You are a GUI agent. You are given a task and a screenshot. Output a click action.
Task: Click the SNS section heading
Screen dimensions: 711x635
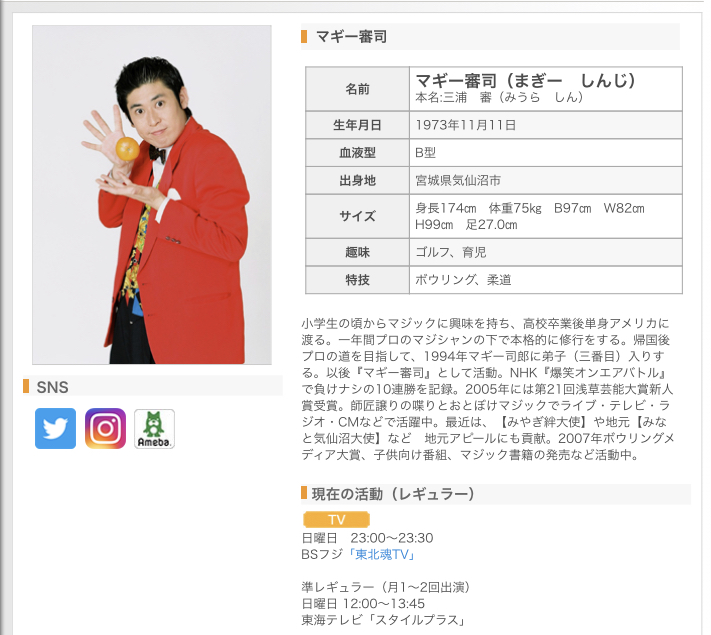52,387
